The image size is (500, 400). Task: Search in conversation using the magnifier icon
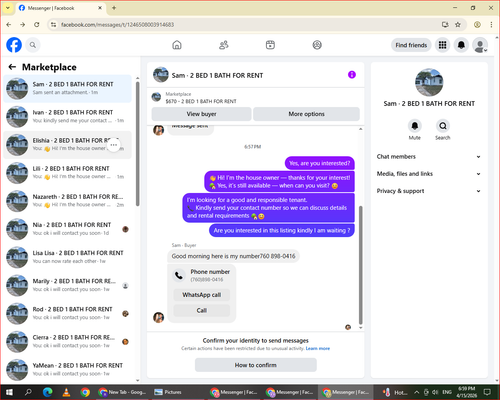443,126
